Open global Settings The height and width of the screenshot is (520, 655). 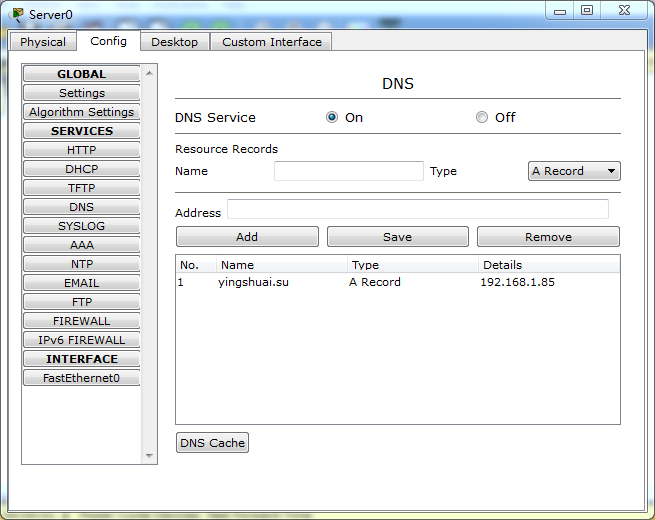coord(81,93)
